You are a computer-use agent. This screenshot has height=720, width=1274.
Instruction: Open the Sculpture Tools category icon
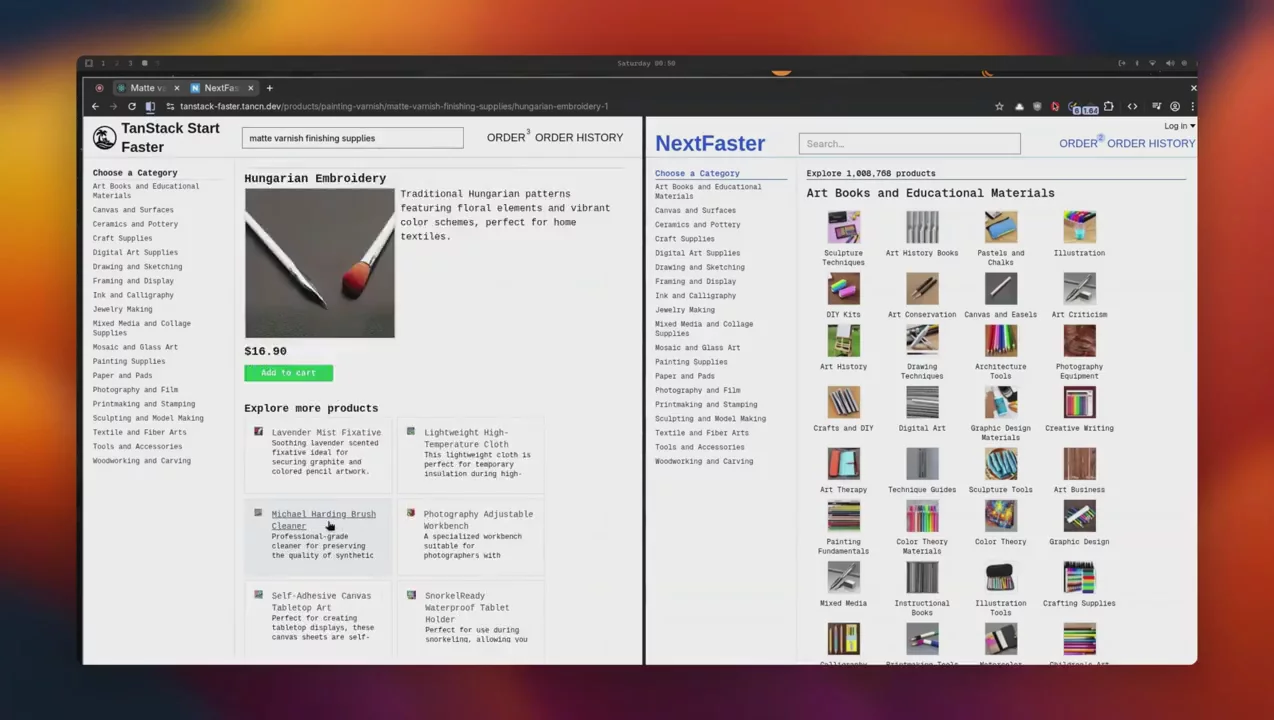coord(1000,464)
